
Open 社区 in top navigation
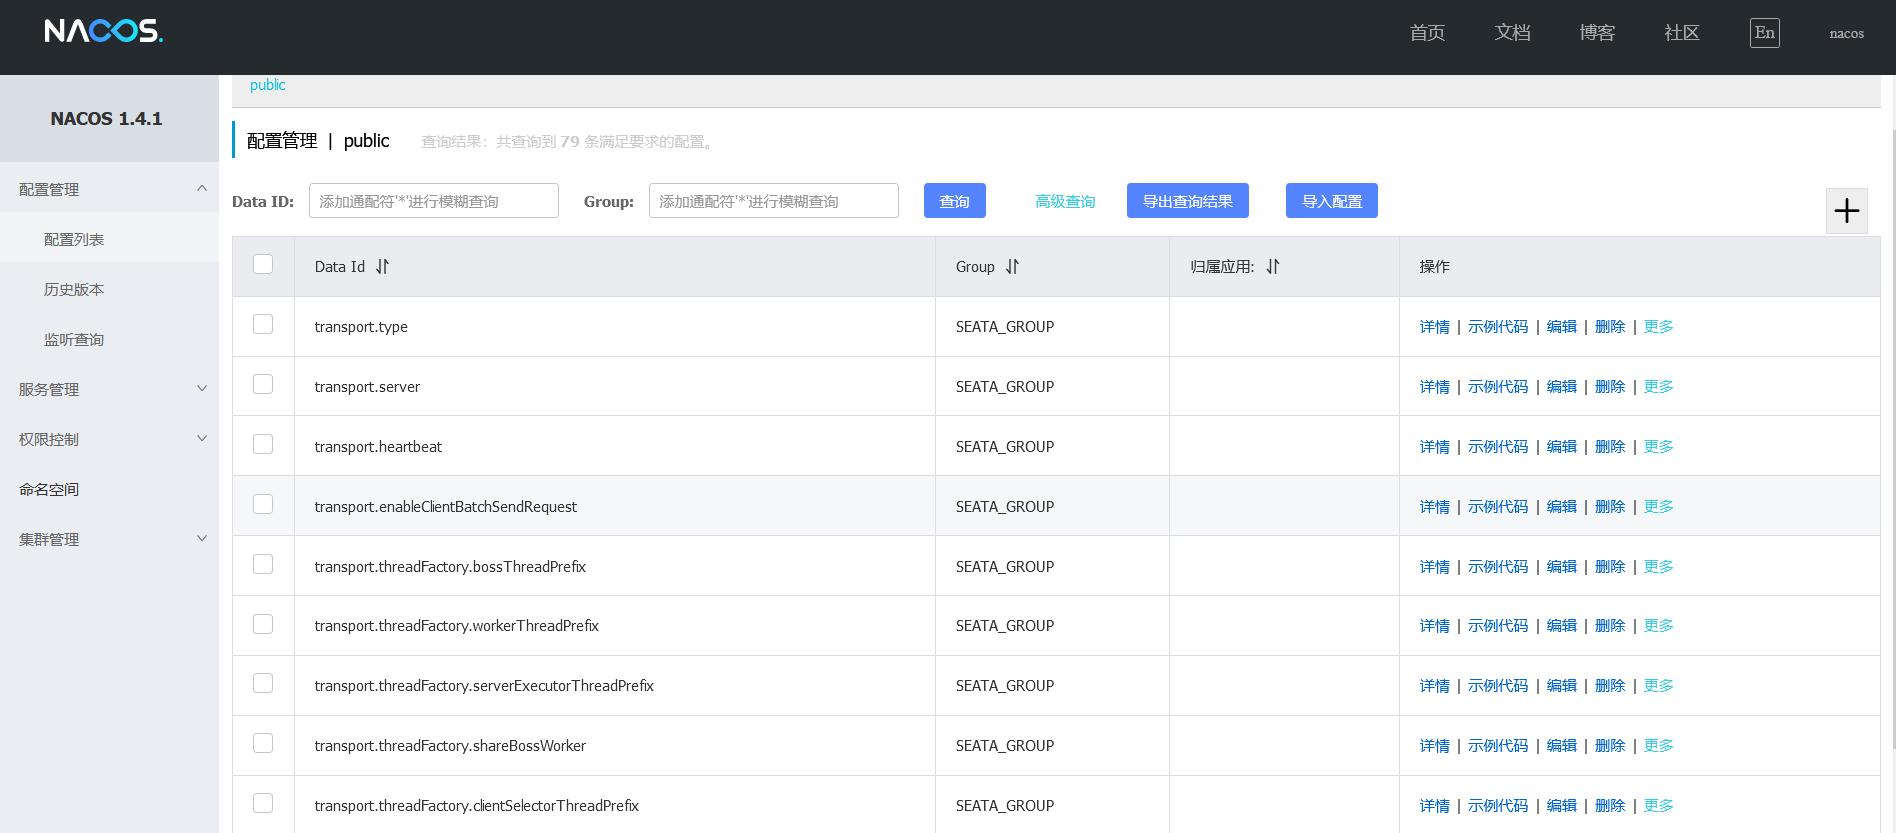[1682, 33]
